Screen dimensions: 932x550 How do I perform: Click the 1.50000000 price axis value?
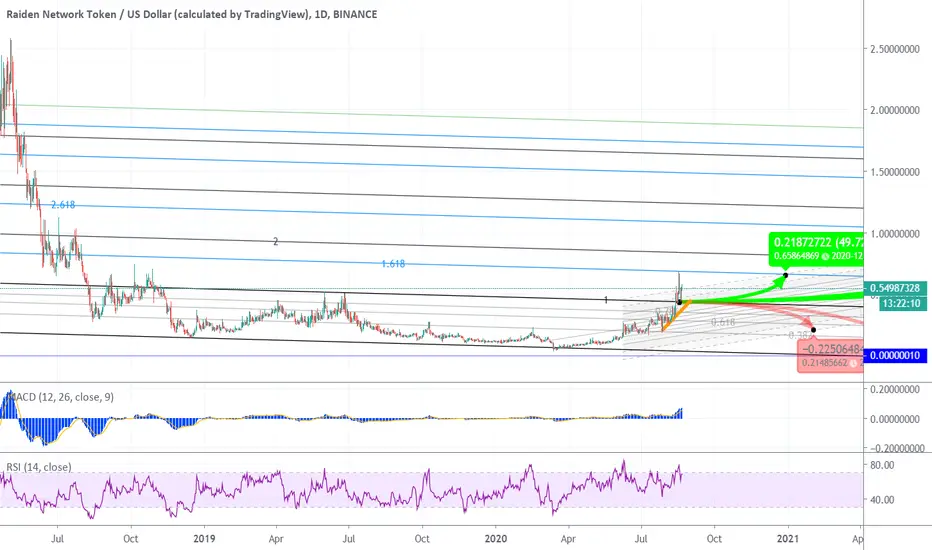(895, 172)
